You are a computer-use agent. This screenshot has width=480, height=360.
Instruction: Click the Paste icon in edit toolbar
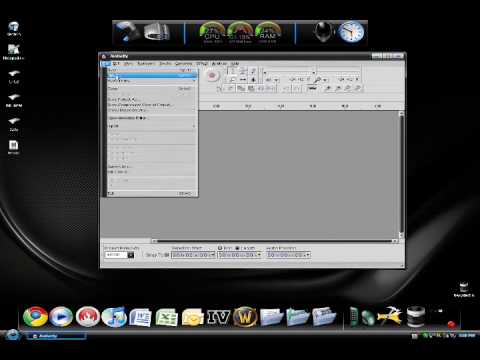coord(251,88)
